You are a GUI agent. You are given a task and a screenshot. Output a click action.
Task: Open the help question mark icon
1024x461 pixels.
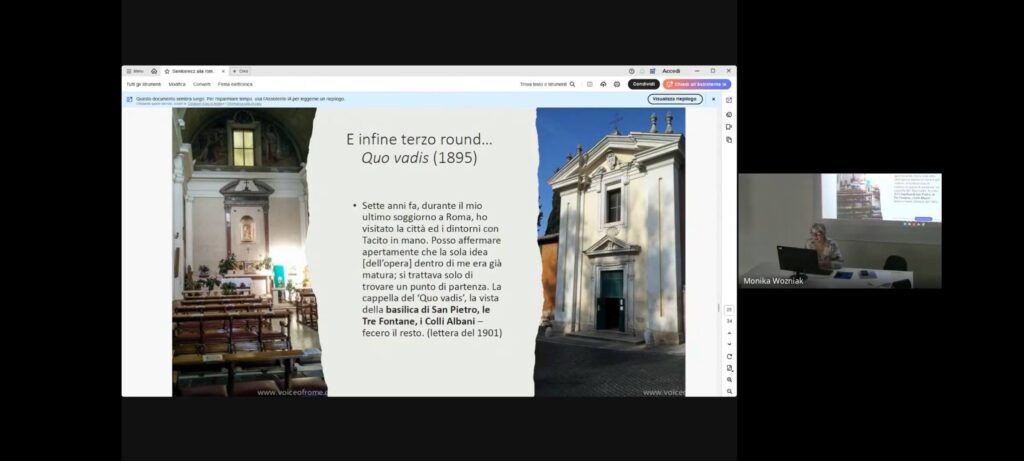tap(632, 71)
